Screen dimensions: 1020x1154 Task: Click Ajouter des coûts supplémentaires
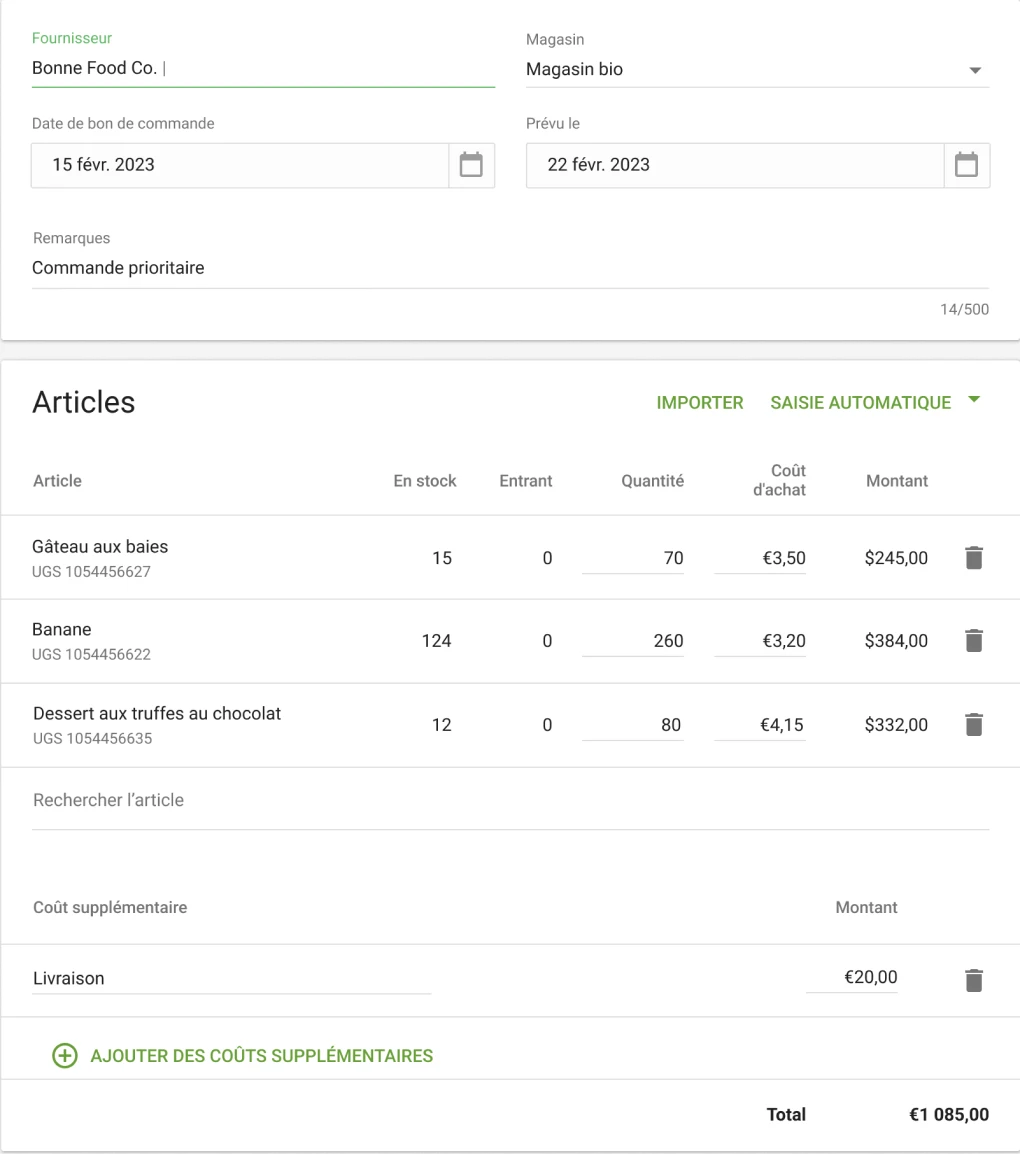pyautogui.click(x=261, y=1055)
